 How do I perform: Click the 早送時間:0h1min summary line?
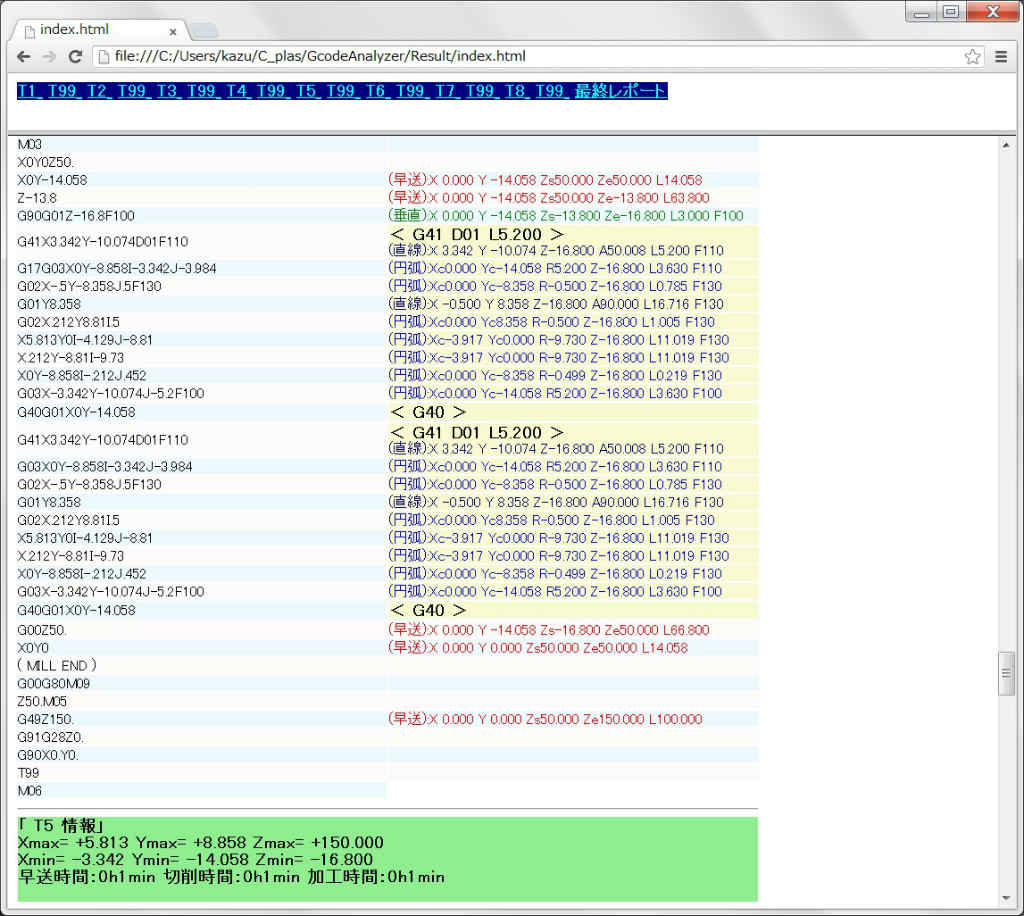pyautogui.click(x=231, y=877)
